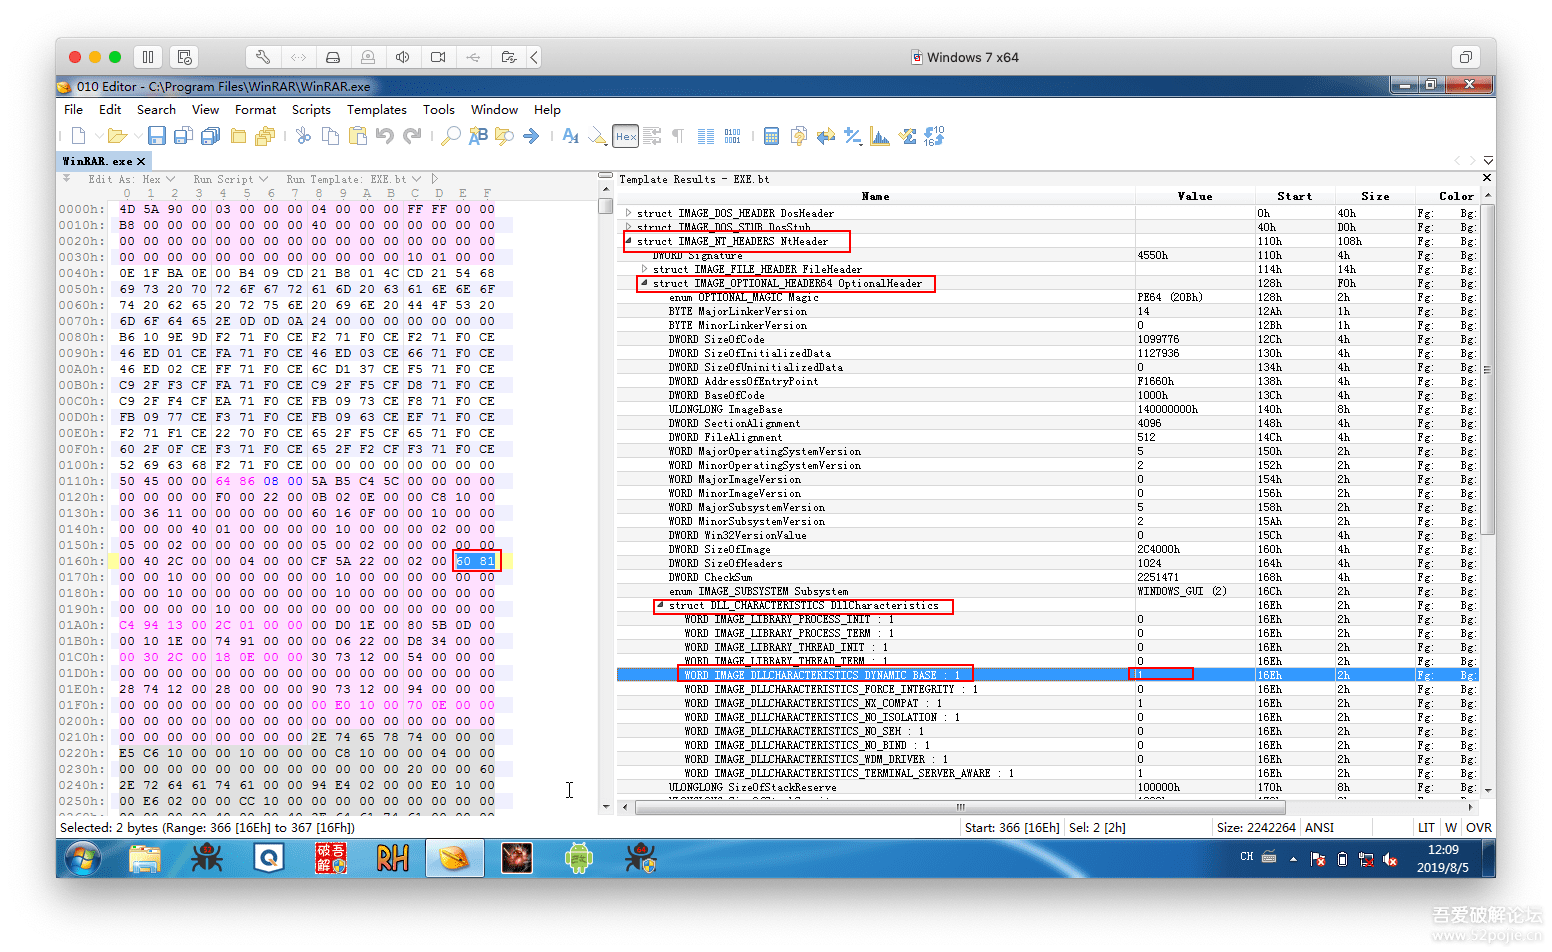This screenshot has height=952, width=1552.
Task: Open Find with the magnifier icon
Action: pyautogui.click(x=451, y=136)
